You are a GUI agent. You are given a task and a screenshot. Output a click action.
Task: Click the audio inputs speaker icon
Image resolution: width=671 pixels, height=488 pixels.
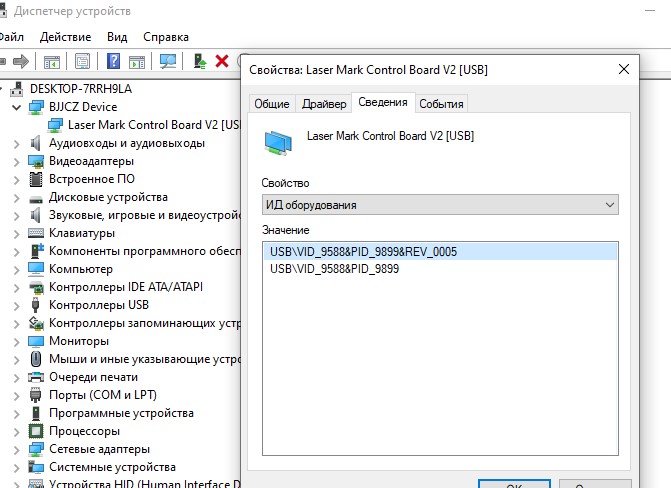pos(36,143)
